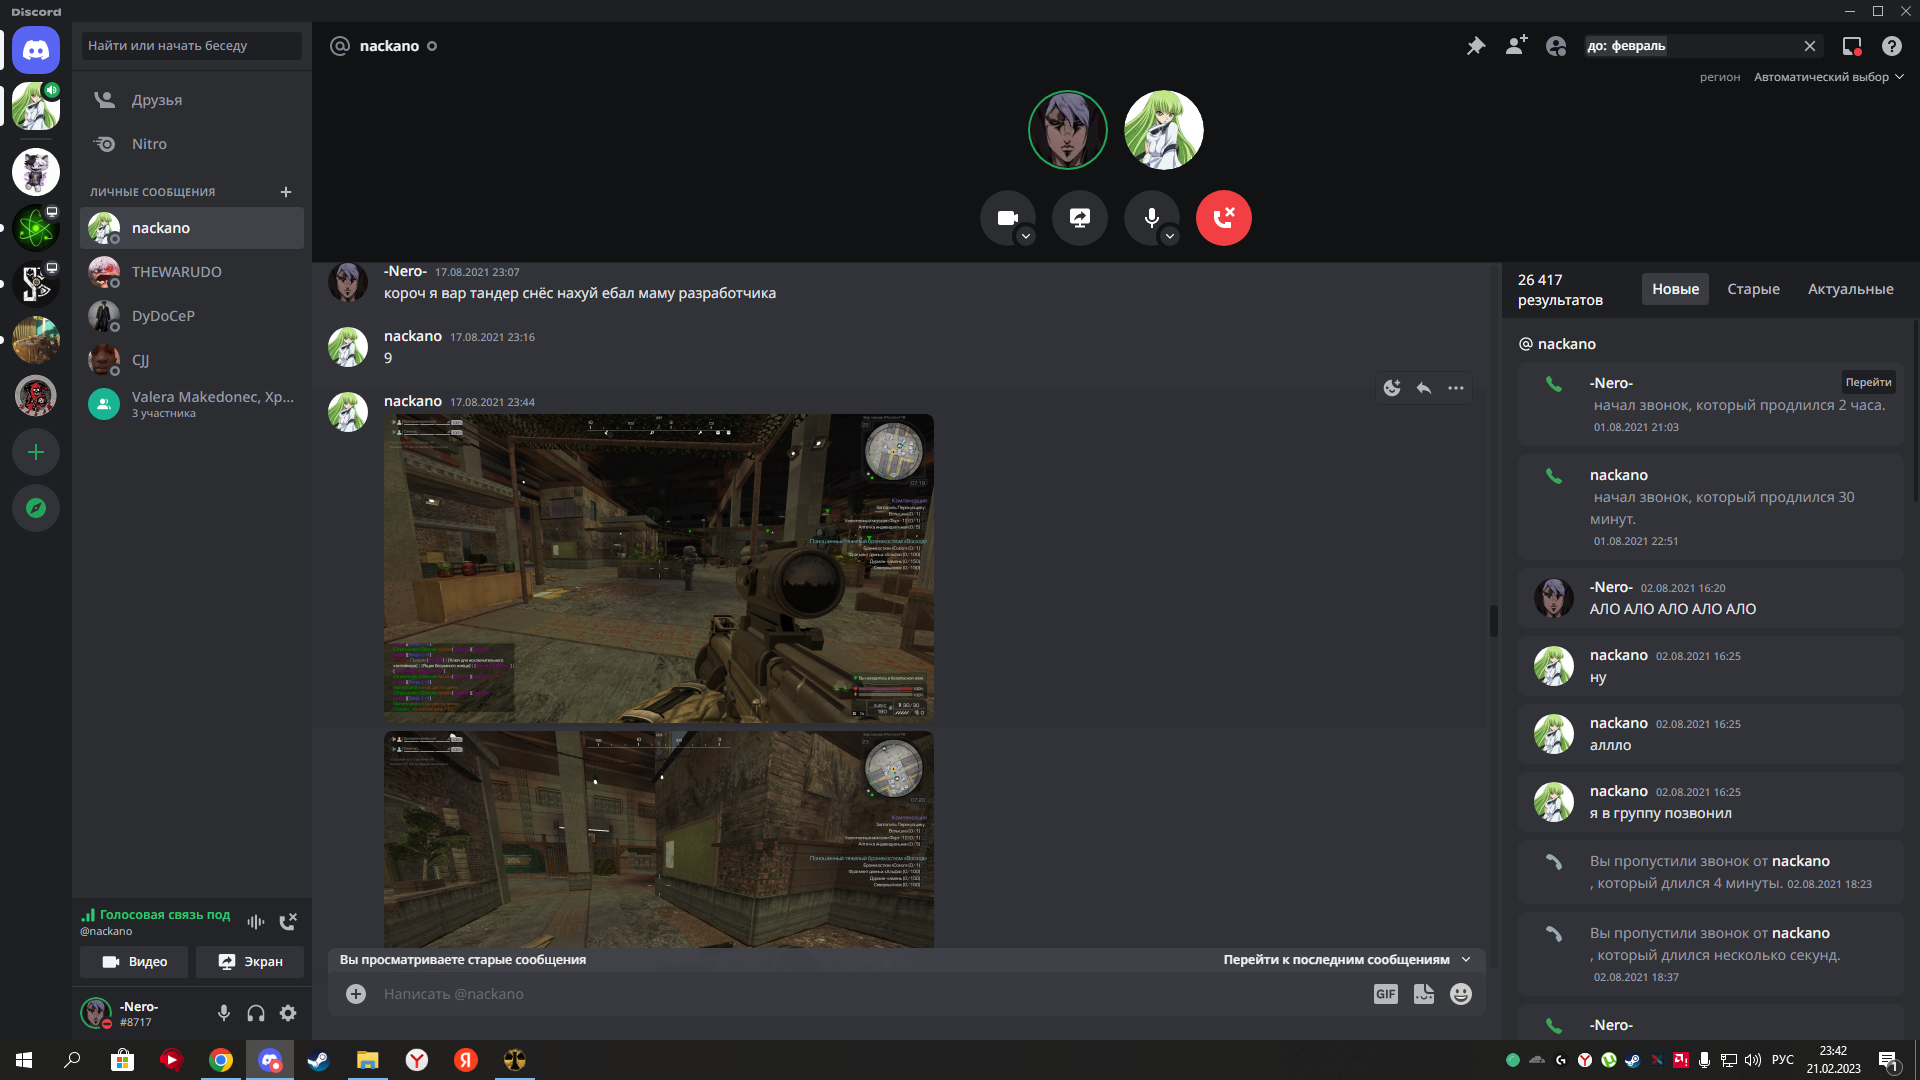This screenshot has width=1920, height=1080.
Task: Select nackano avatar in call view
Action: [1163, 130]
